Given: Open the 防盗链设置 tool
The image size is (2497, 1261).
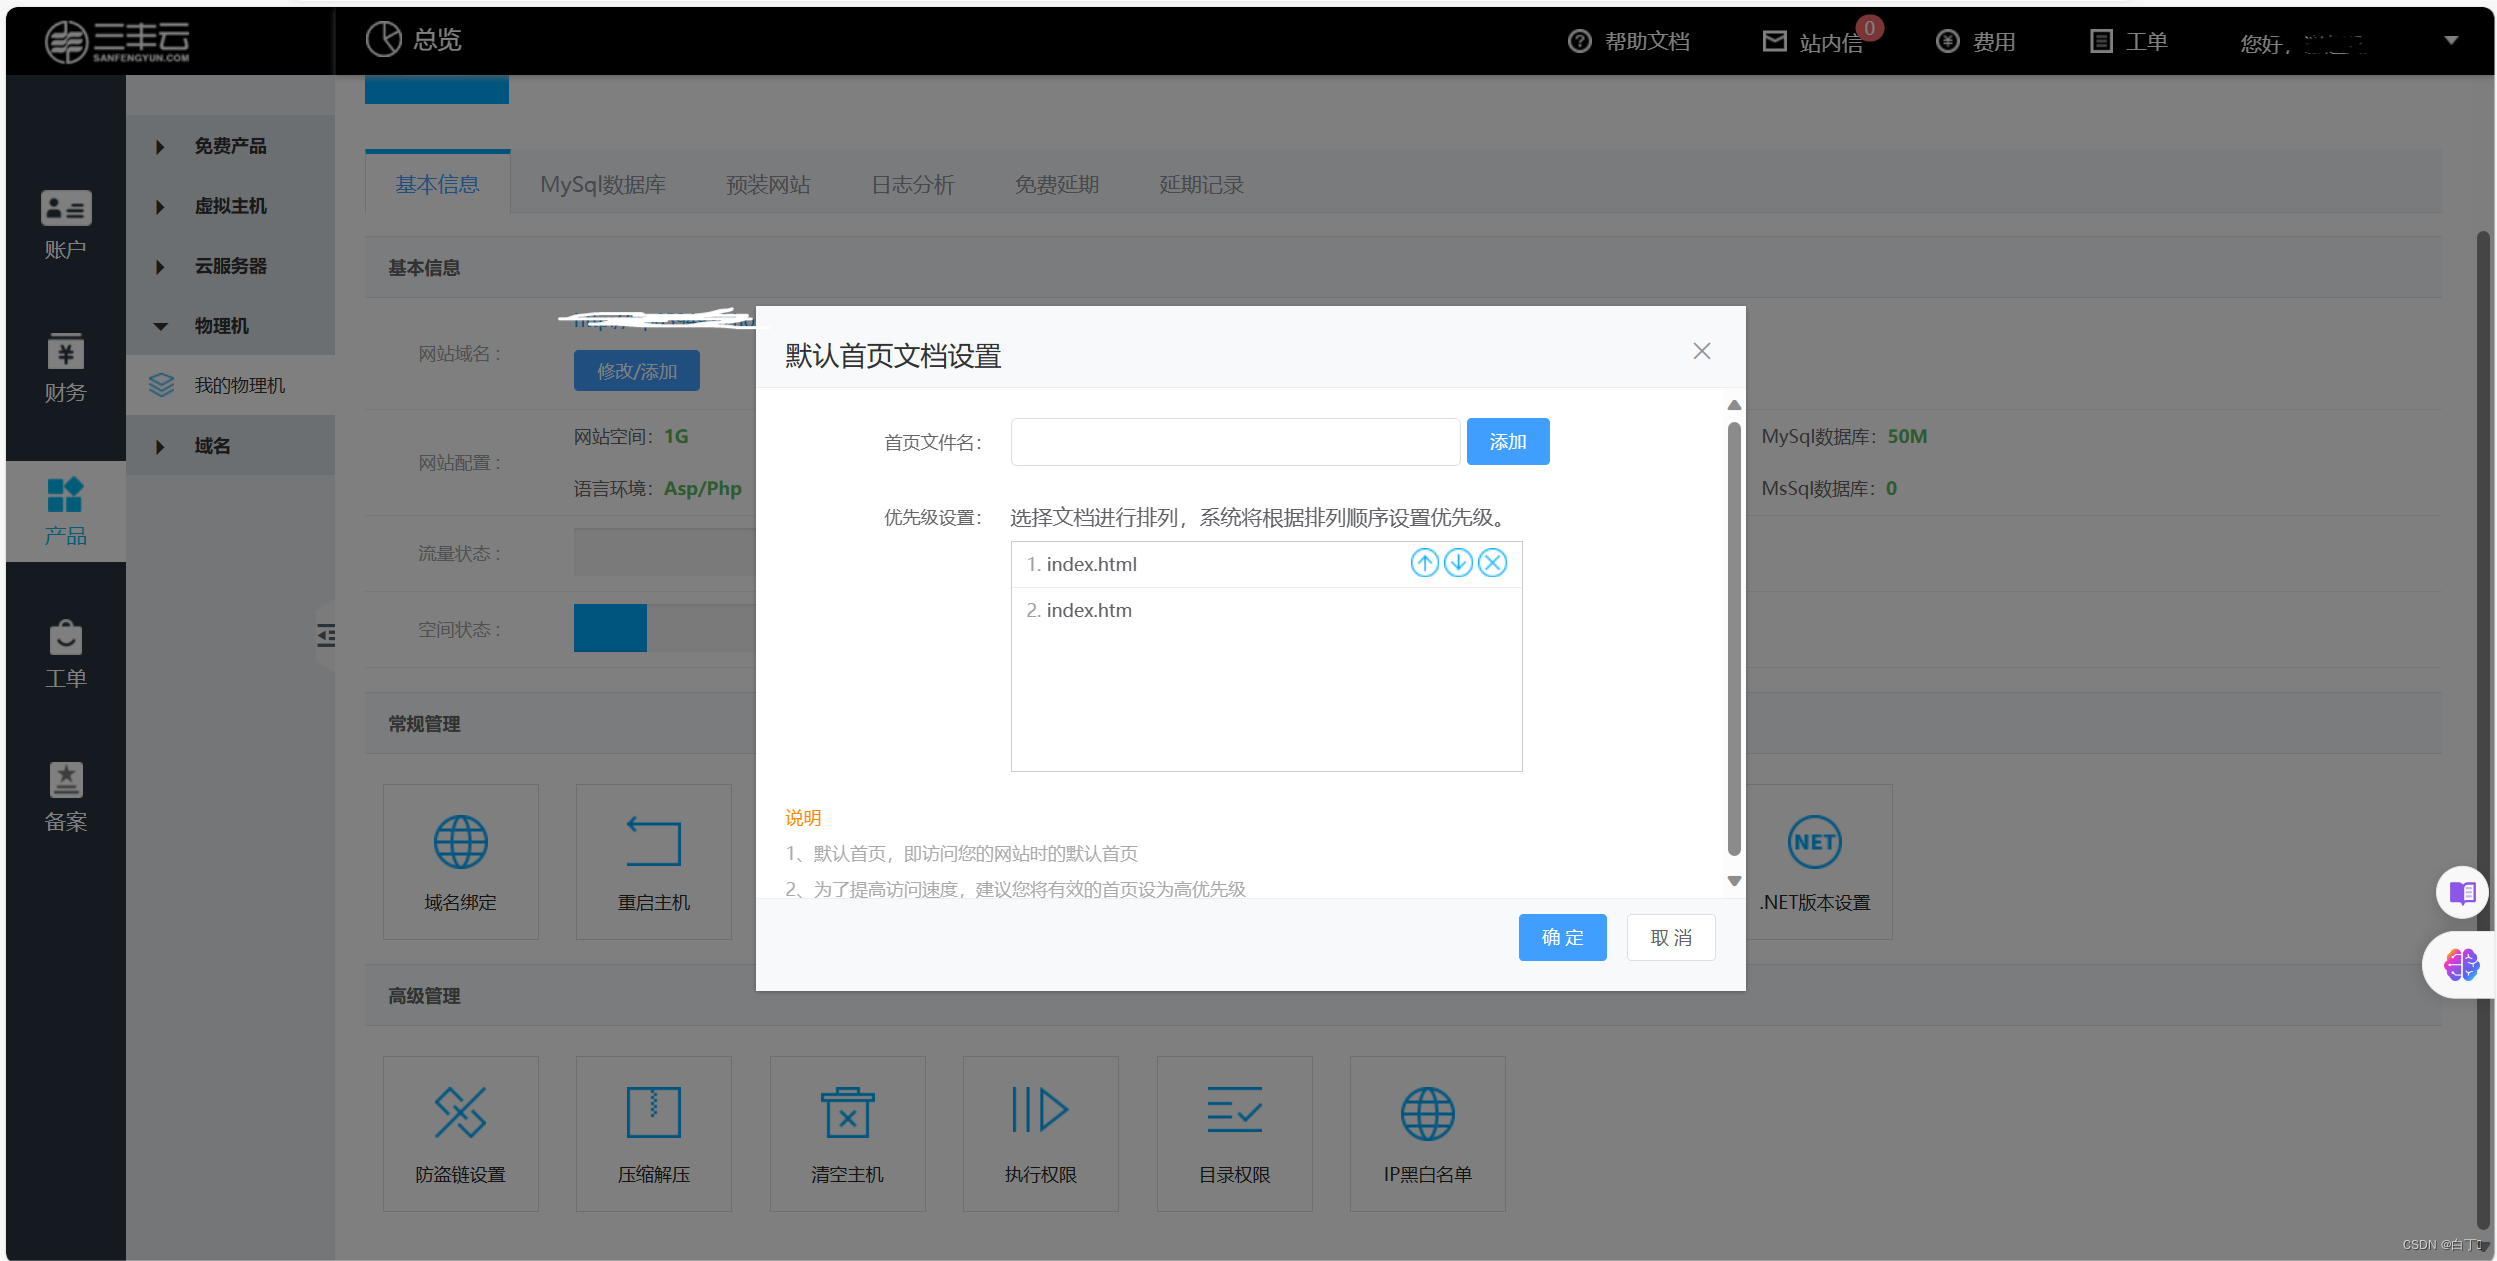Looking at the screenshot, I should (460, 1134).
